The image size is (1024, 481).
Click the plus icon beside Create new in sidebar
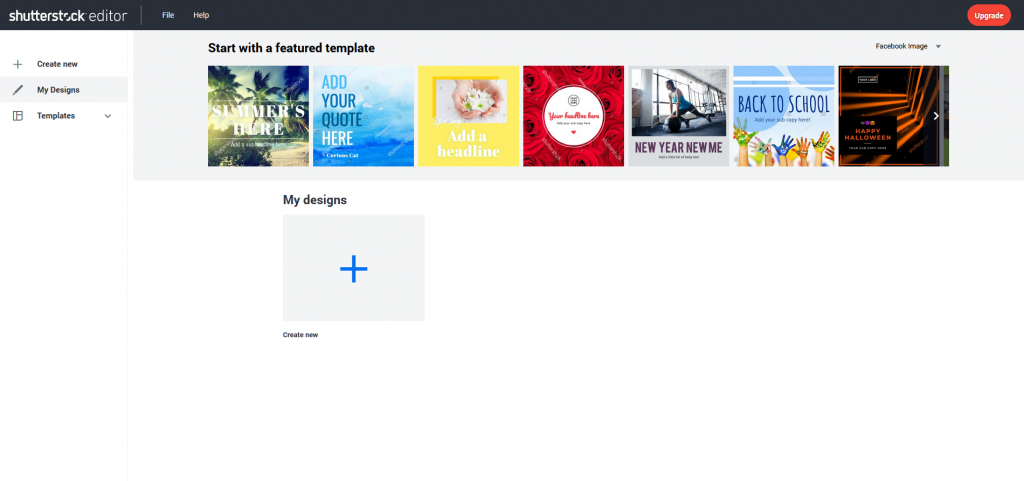coord(18,64)
